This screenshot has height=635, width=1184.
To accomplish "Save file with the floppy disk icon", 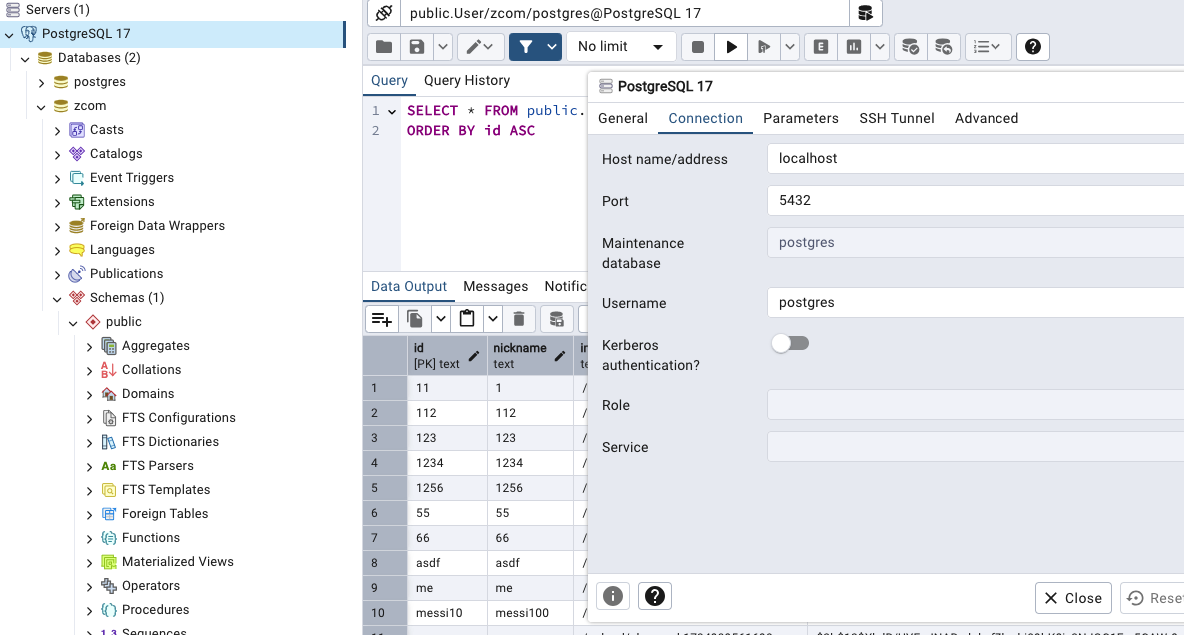I will point(417,47).
